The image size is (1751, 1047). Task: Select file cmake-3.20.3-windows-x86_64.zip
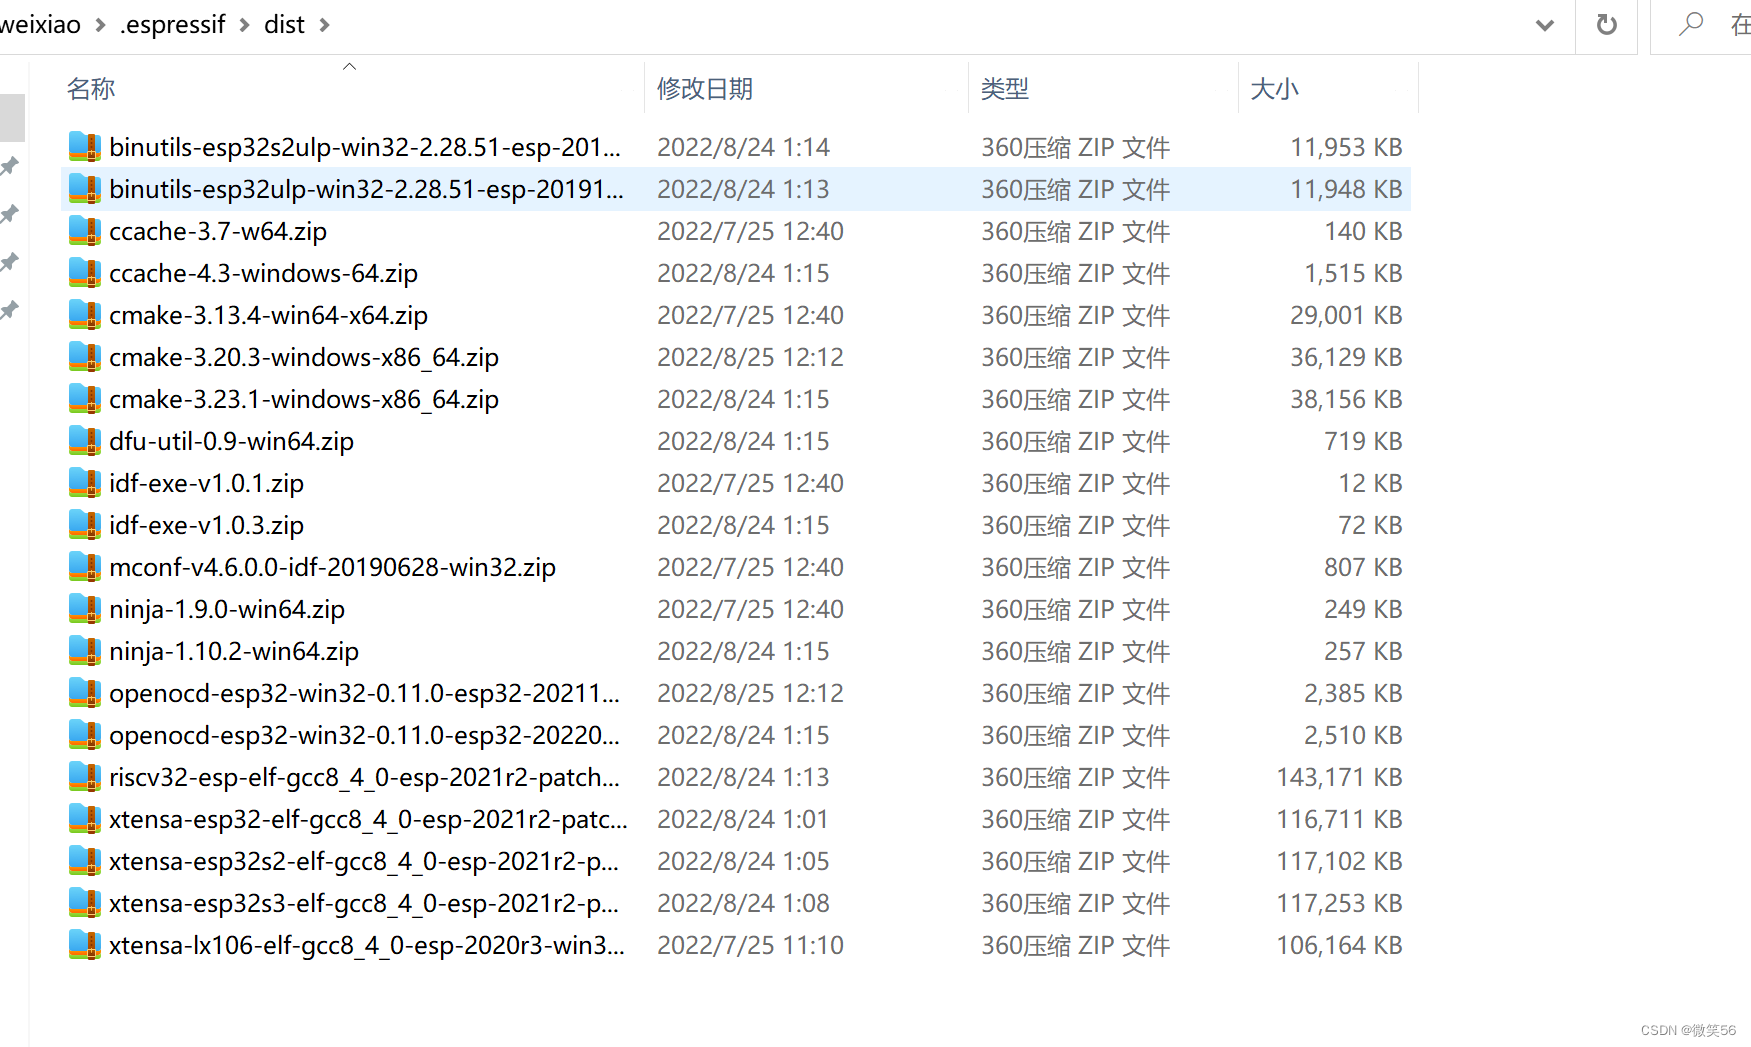point(304,357)
